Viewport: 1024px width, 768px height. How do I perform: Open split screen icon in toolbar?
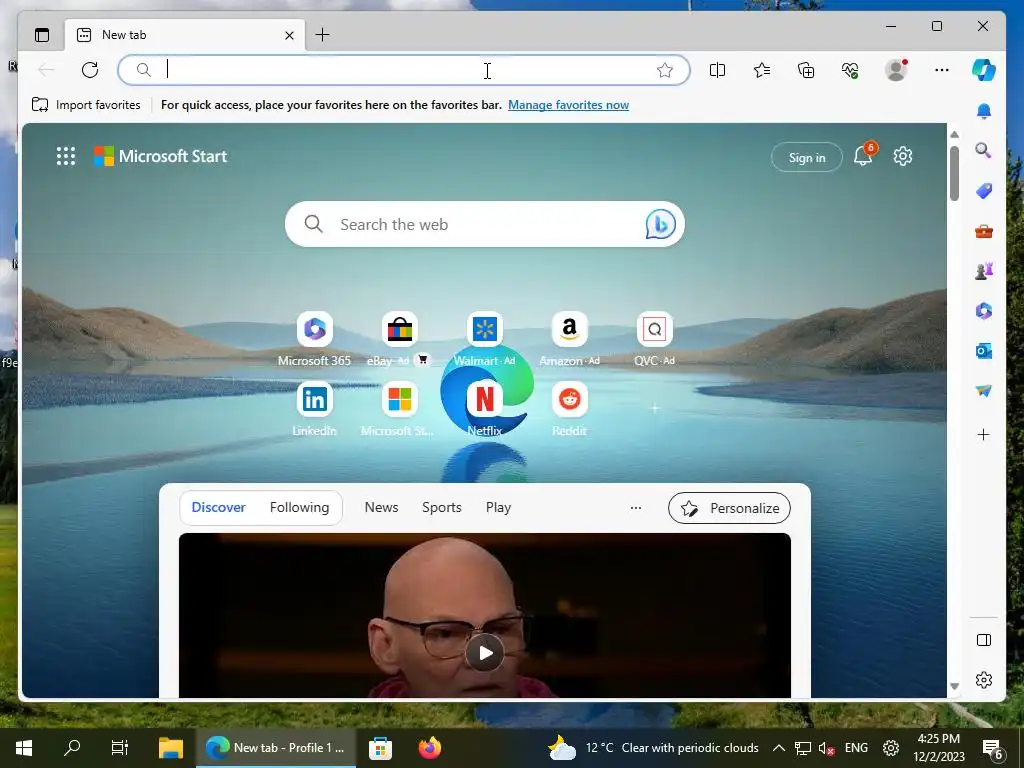click(717, 70)
